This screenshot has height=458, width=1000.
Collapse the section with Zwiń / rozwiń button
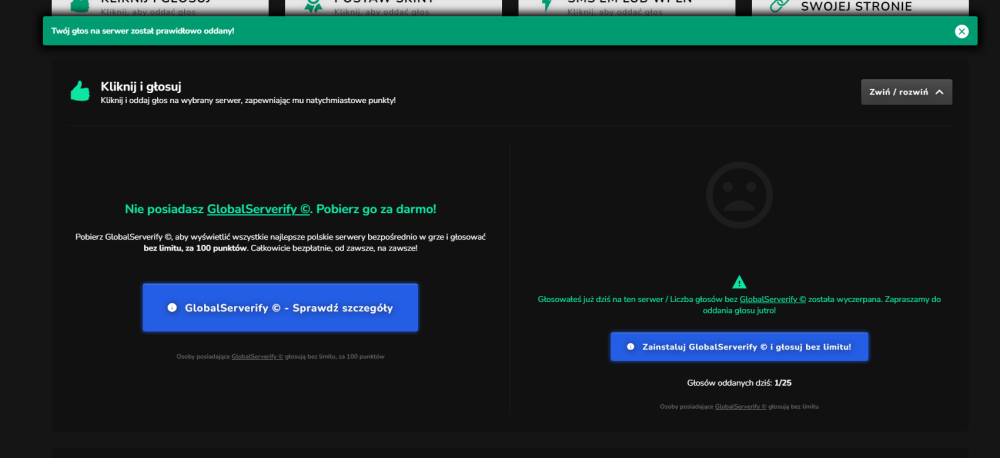pyautogui.click(x=906, y=92)
